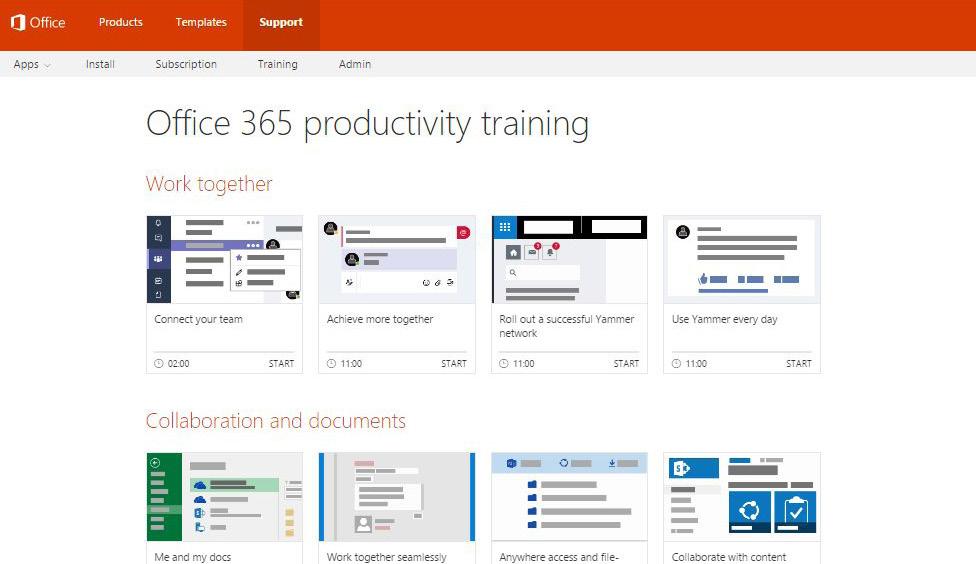The width and height of the screenshot is (976, 564).
Task: Open the Training section
Action: pos(278,64)
